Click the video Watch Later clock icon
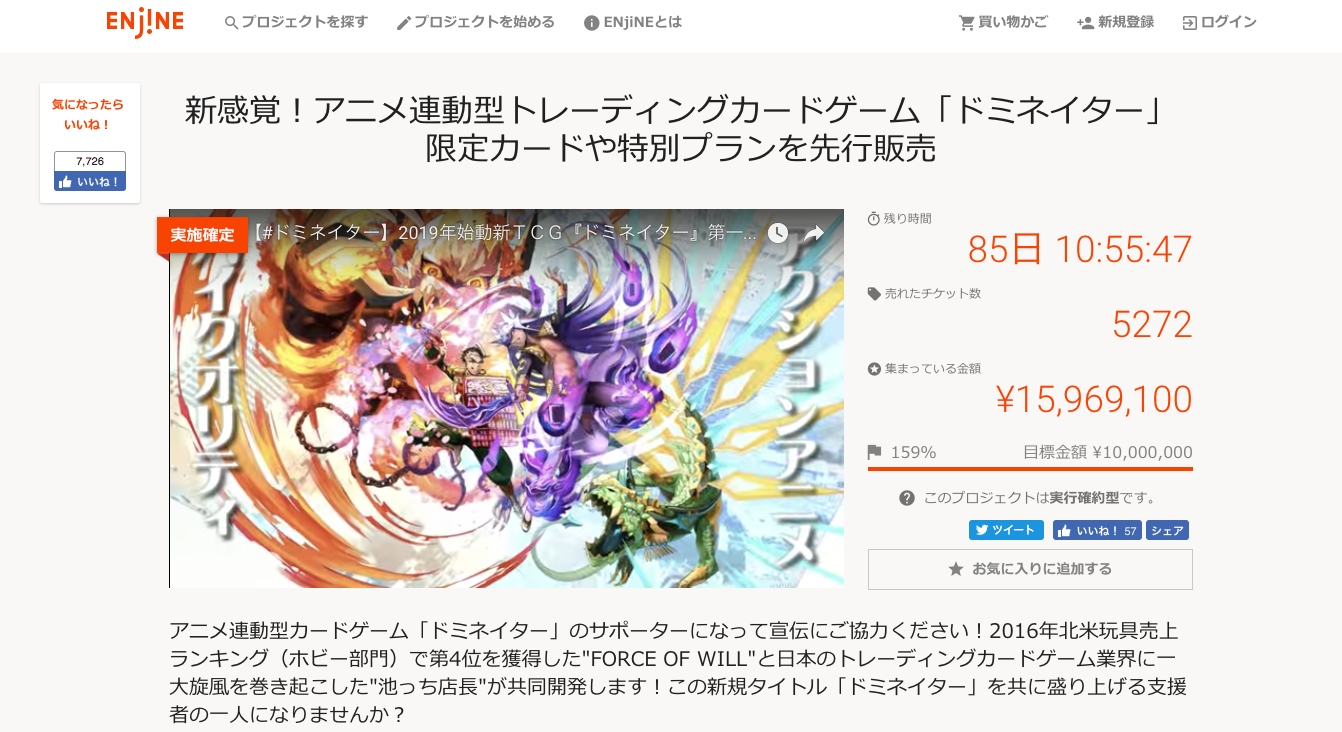Image resolution: width=1342 pixels, height=732 pixels. pyautogui.click(x=778, y=233)
